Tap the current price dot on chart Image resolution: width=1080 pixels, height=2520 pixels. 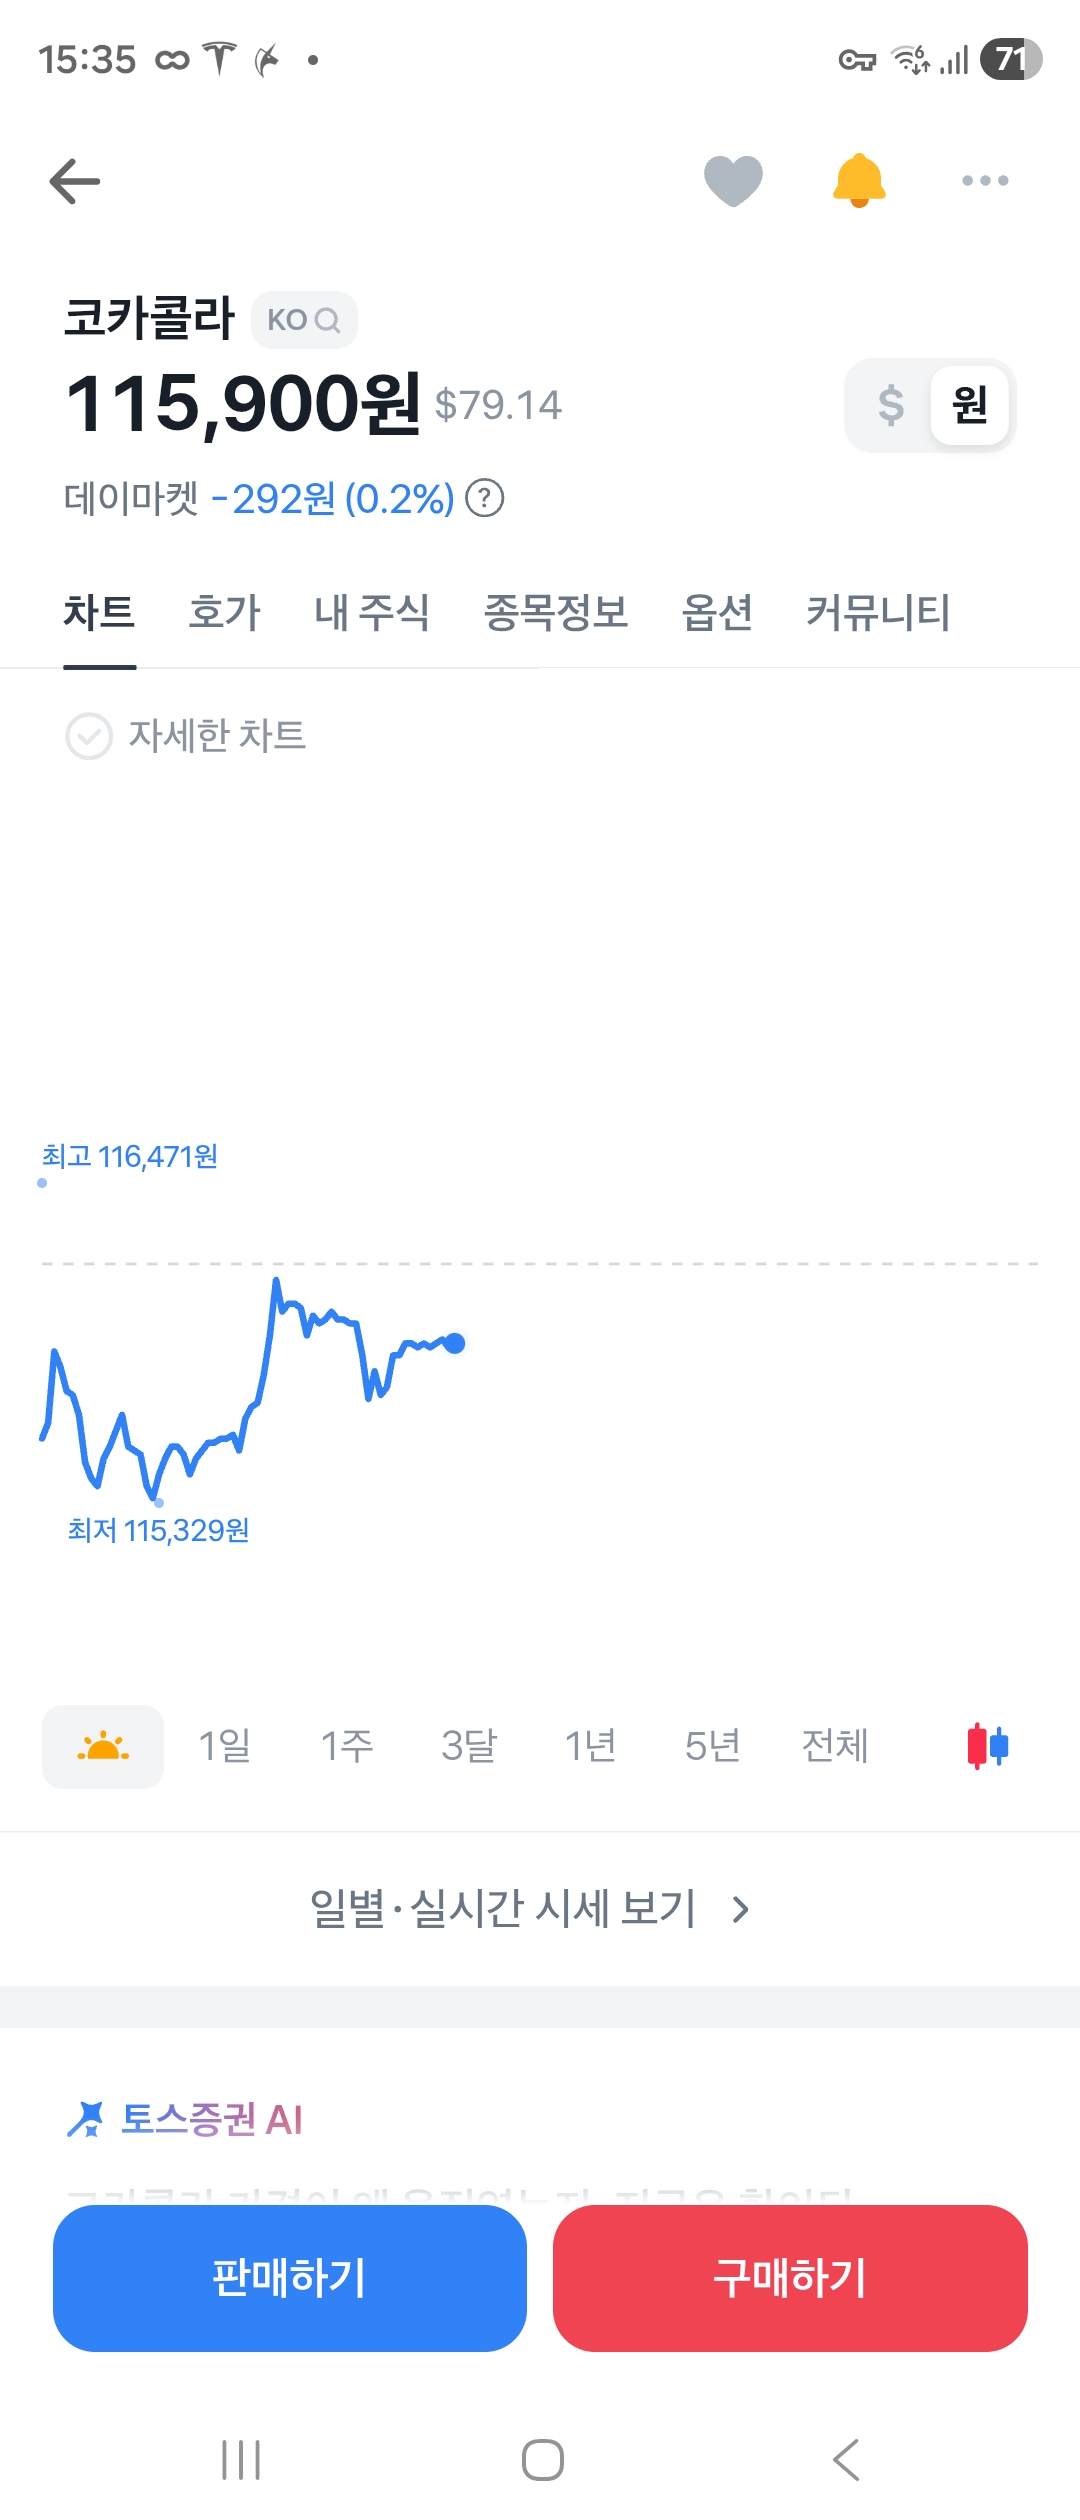pyautogui.click(x=455, y=1343)
